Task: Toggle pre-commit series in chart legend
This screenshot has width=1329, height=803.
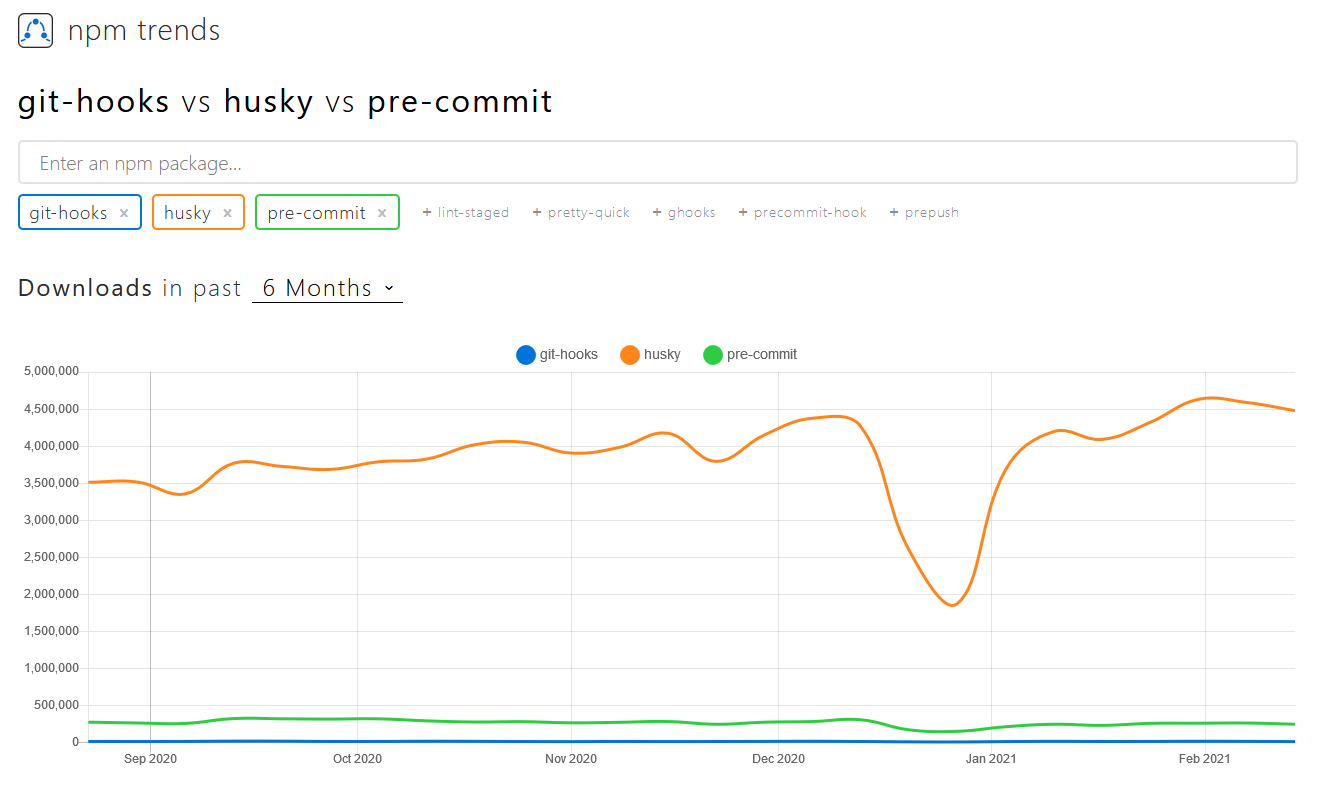Action: click(750, 354)
